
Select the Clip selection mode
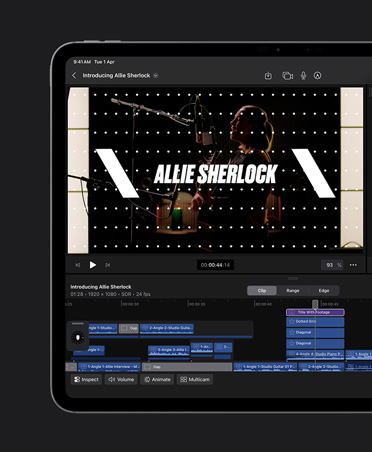[x=262, y=291]
